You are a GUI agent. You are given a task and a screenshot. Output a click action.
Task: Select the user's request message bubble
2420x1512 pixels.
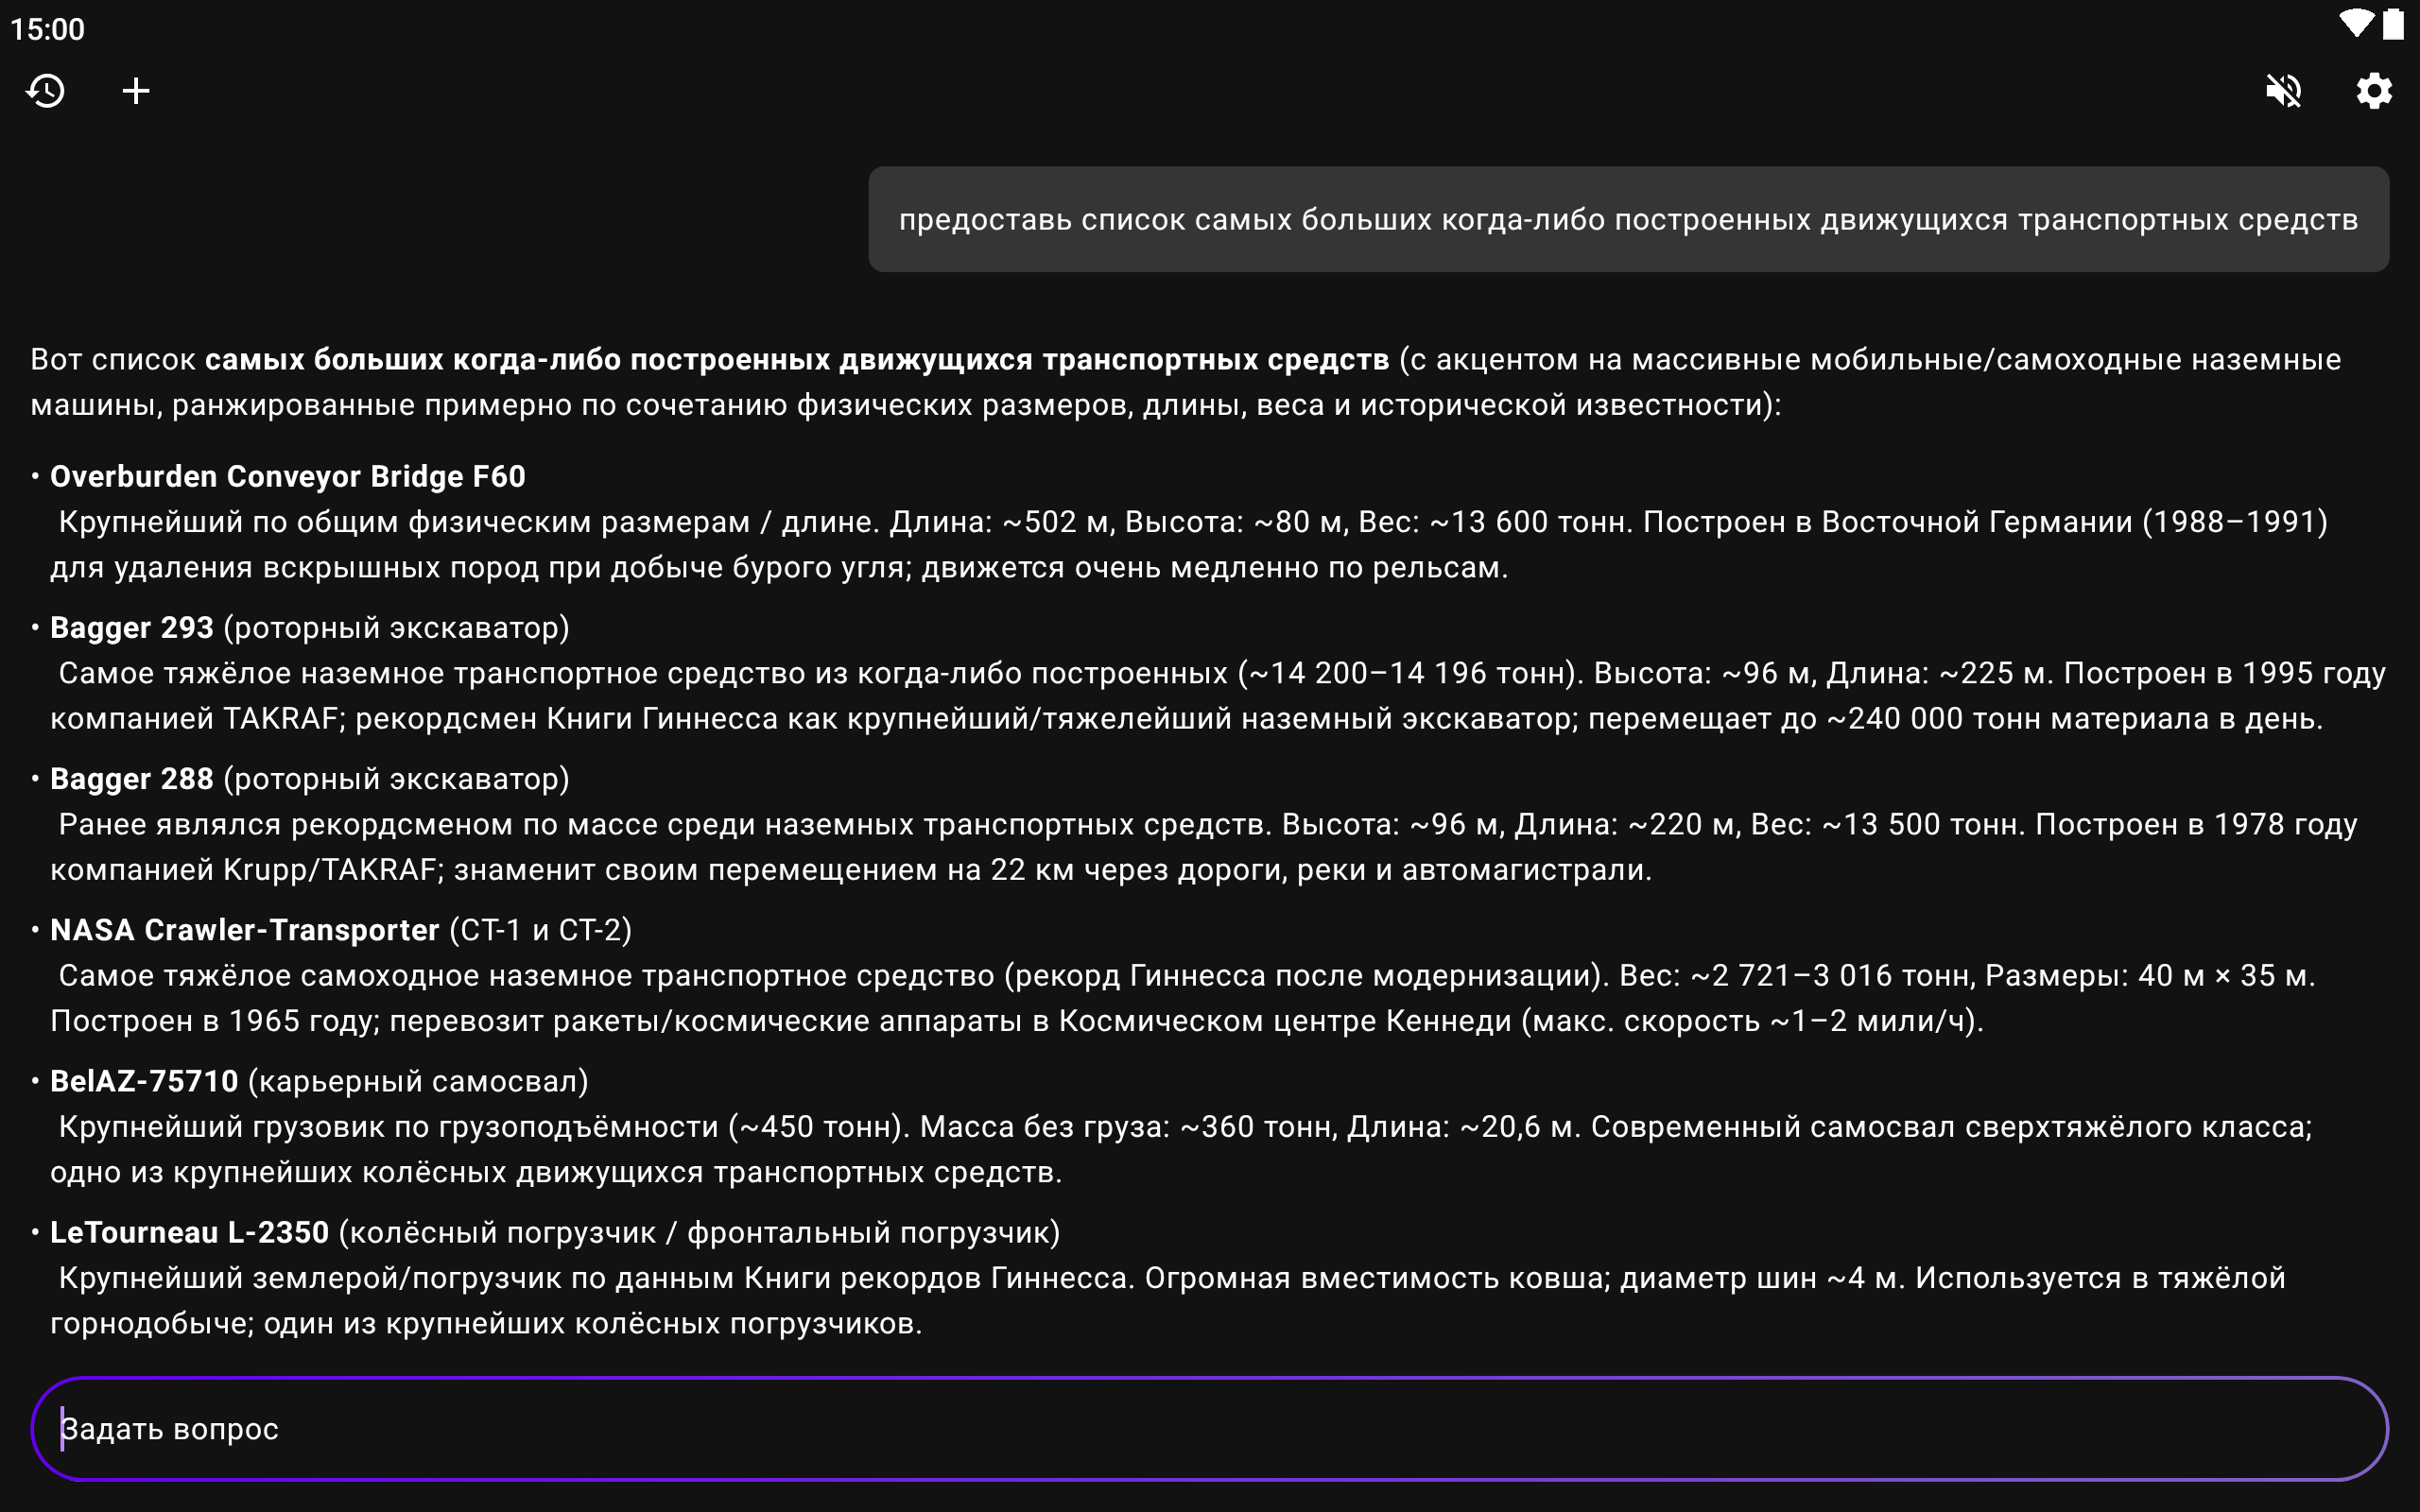click(1627, 219)
